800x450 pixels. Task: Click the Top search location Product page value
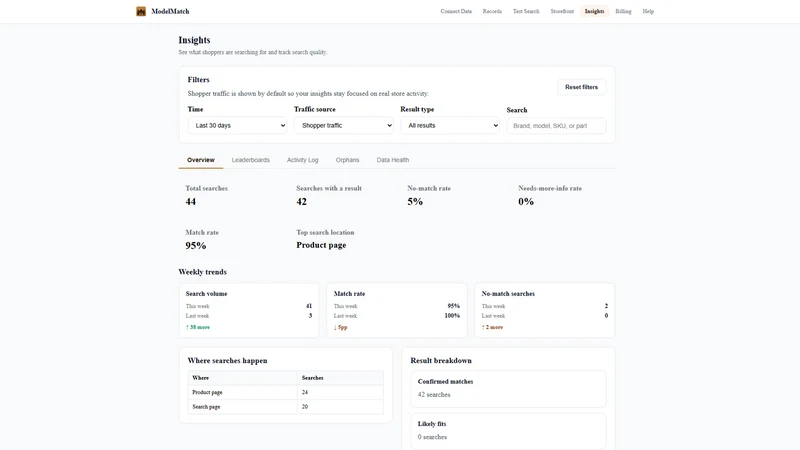pos(321,245)
